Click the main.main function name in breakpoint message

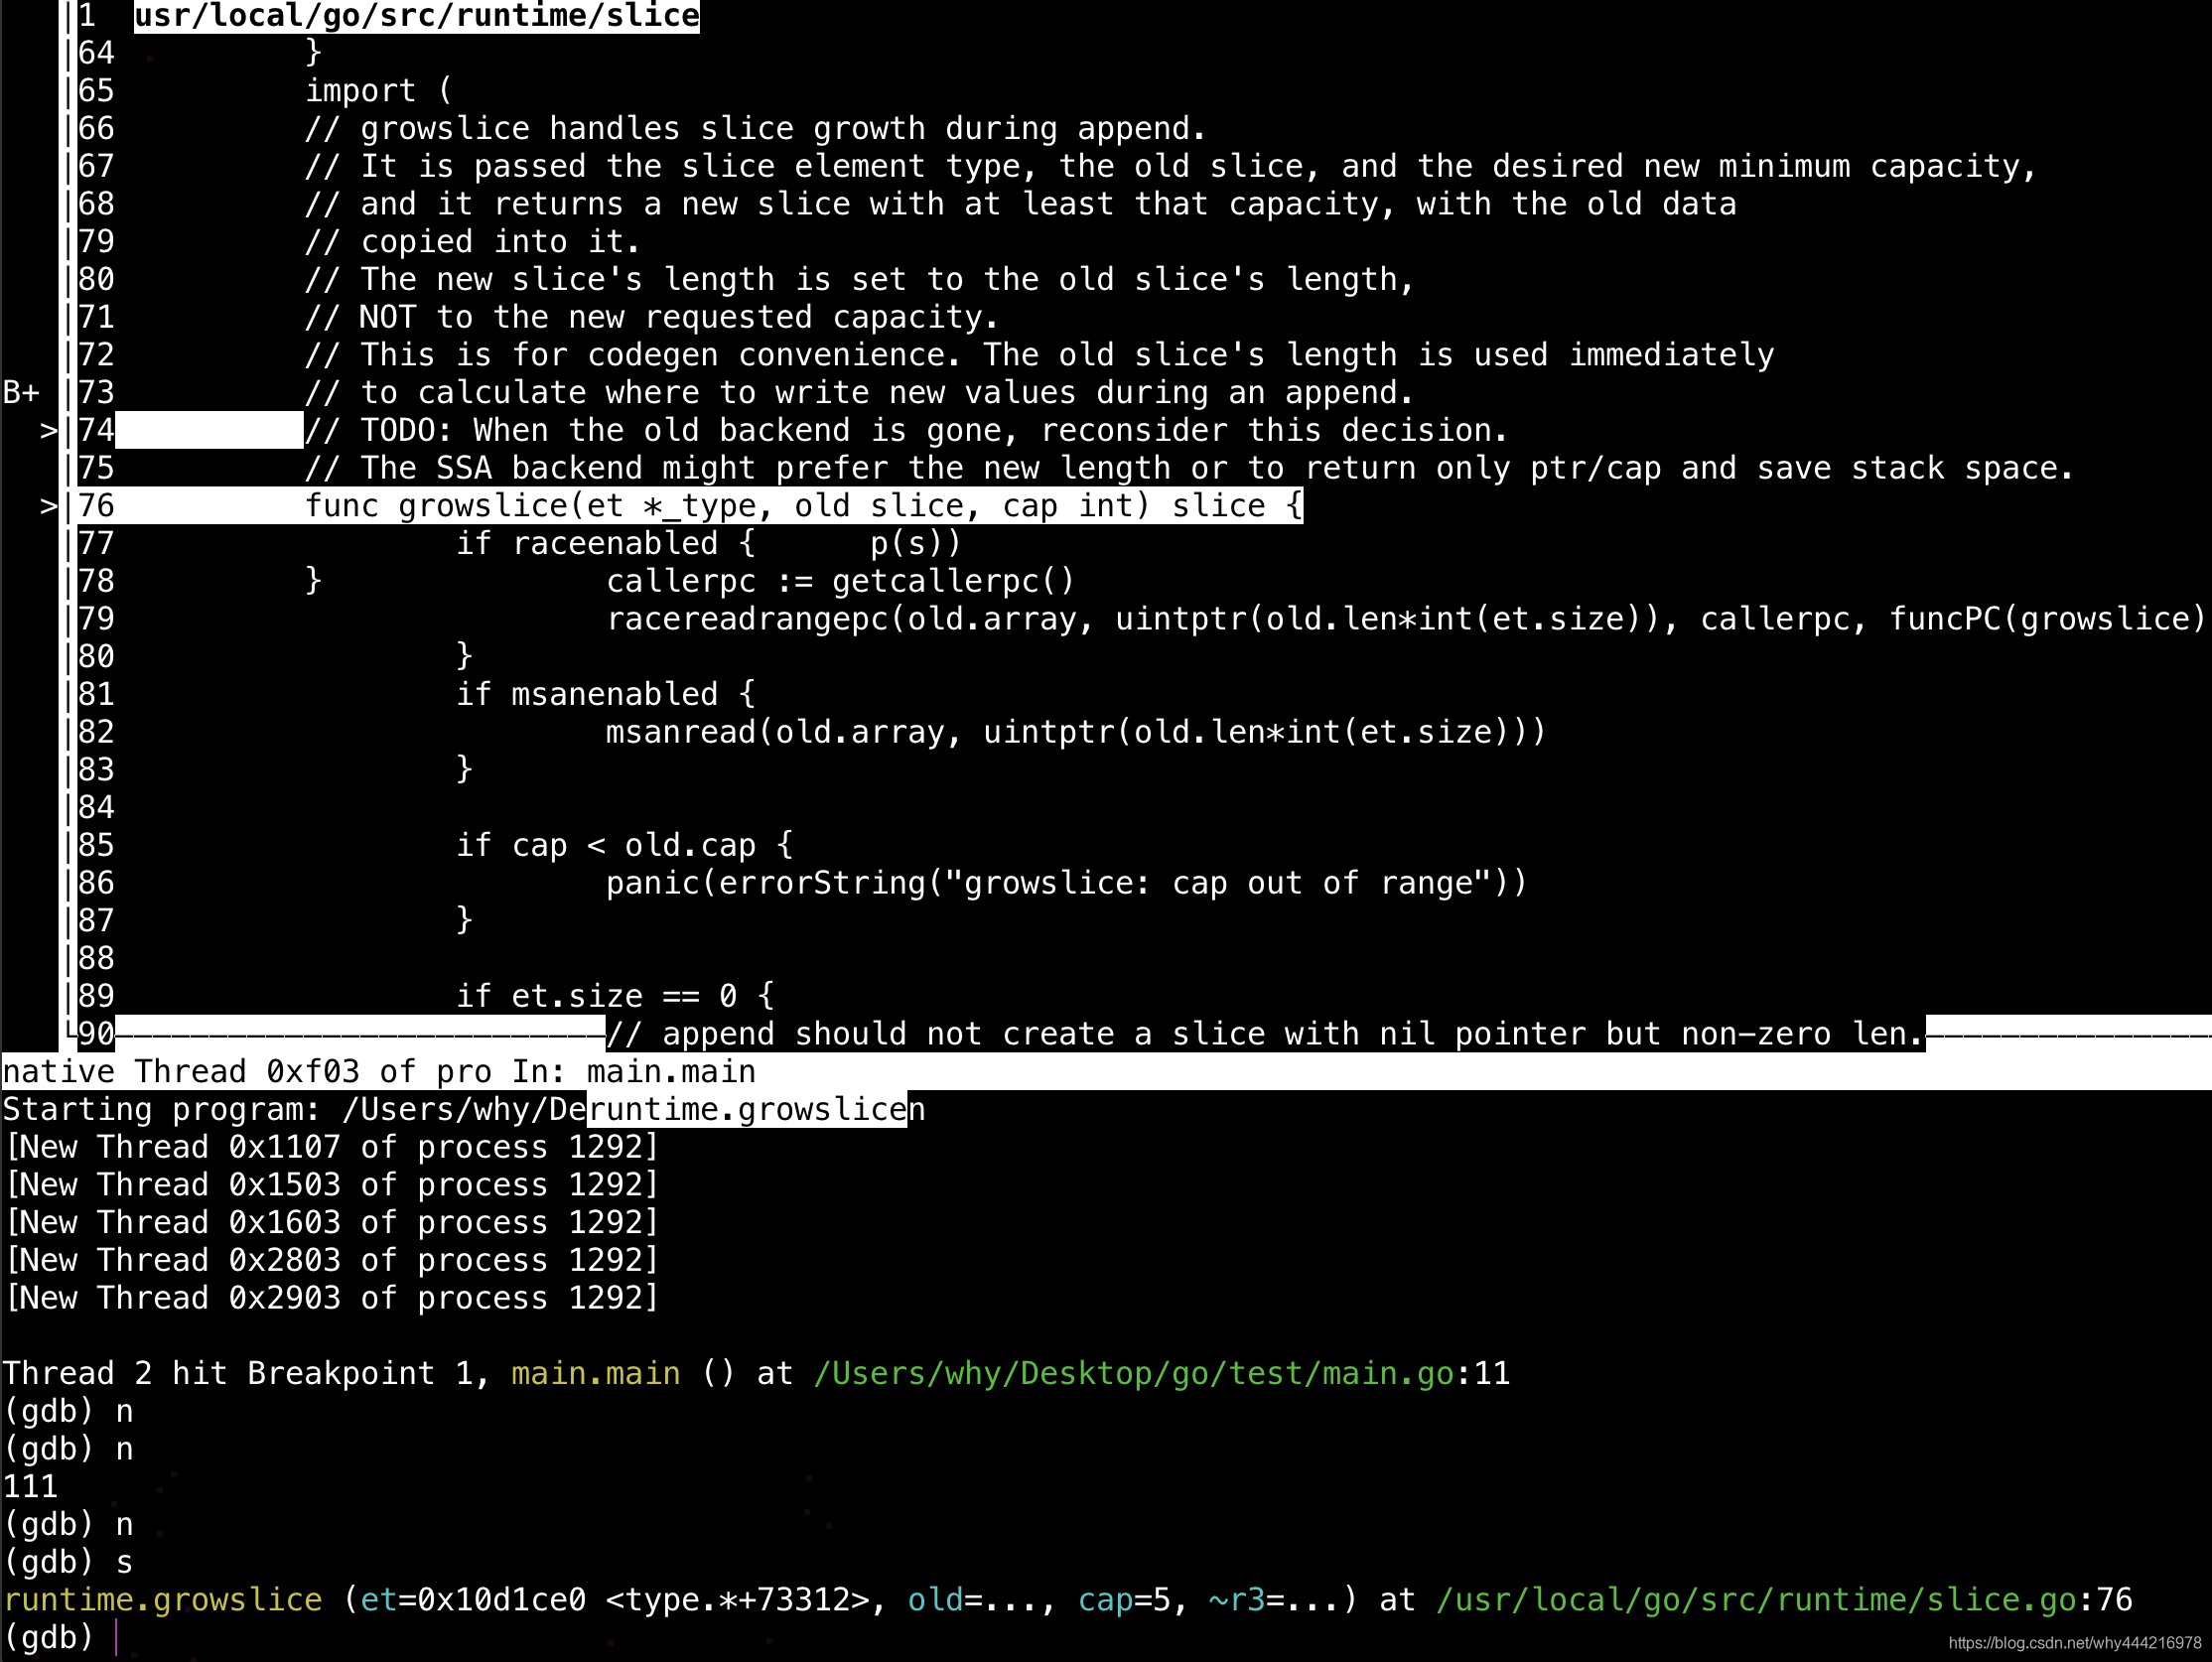point(594,1372)
